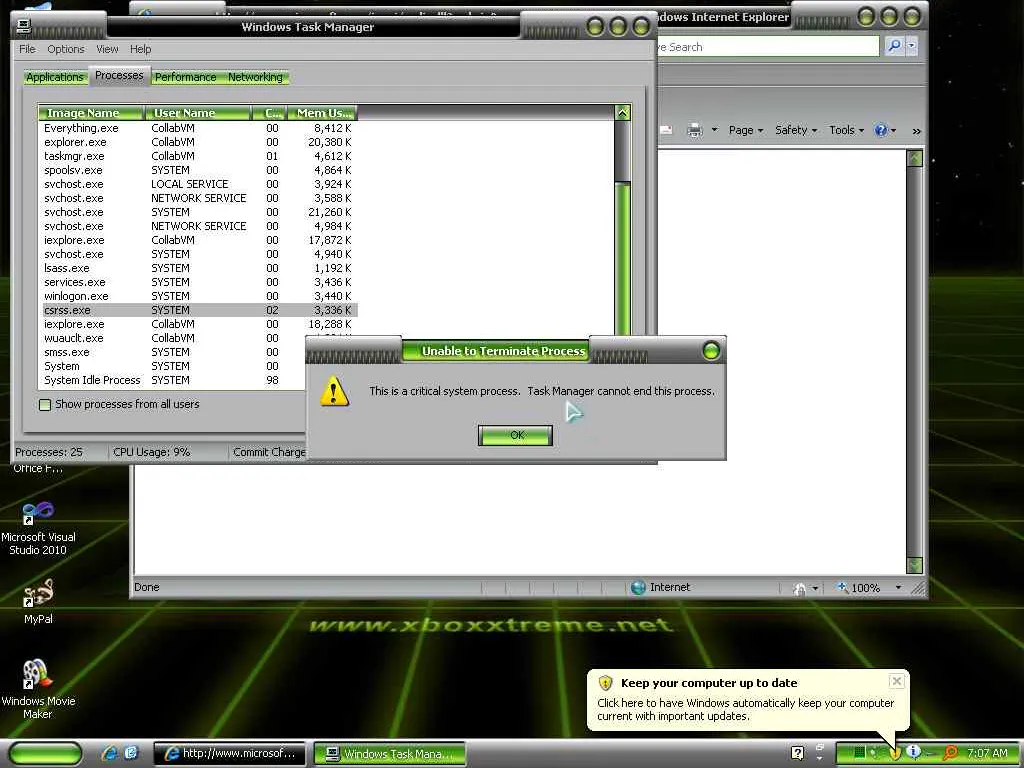Select the winlogon.exe process row
The image size is (1024, 768).
(x=198, y=296)
